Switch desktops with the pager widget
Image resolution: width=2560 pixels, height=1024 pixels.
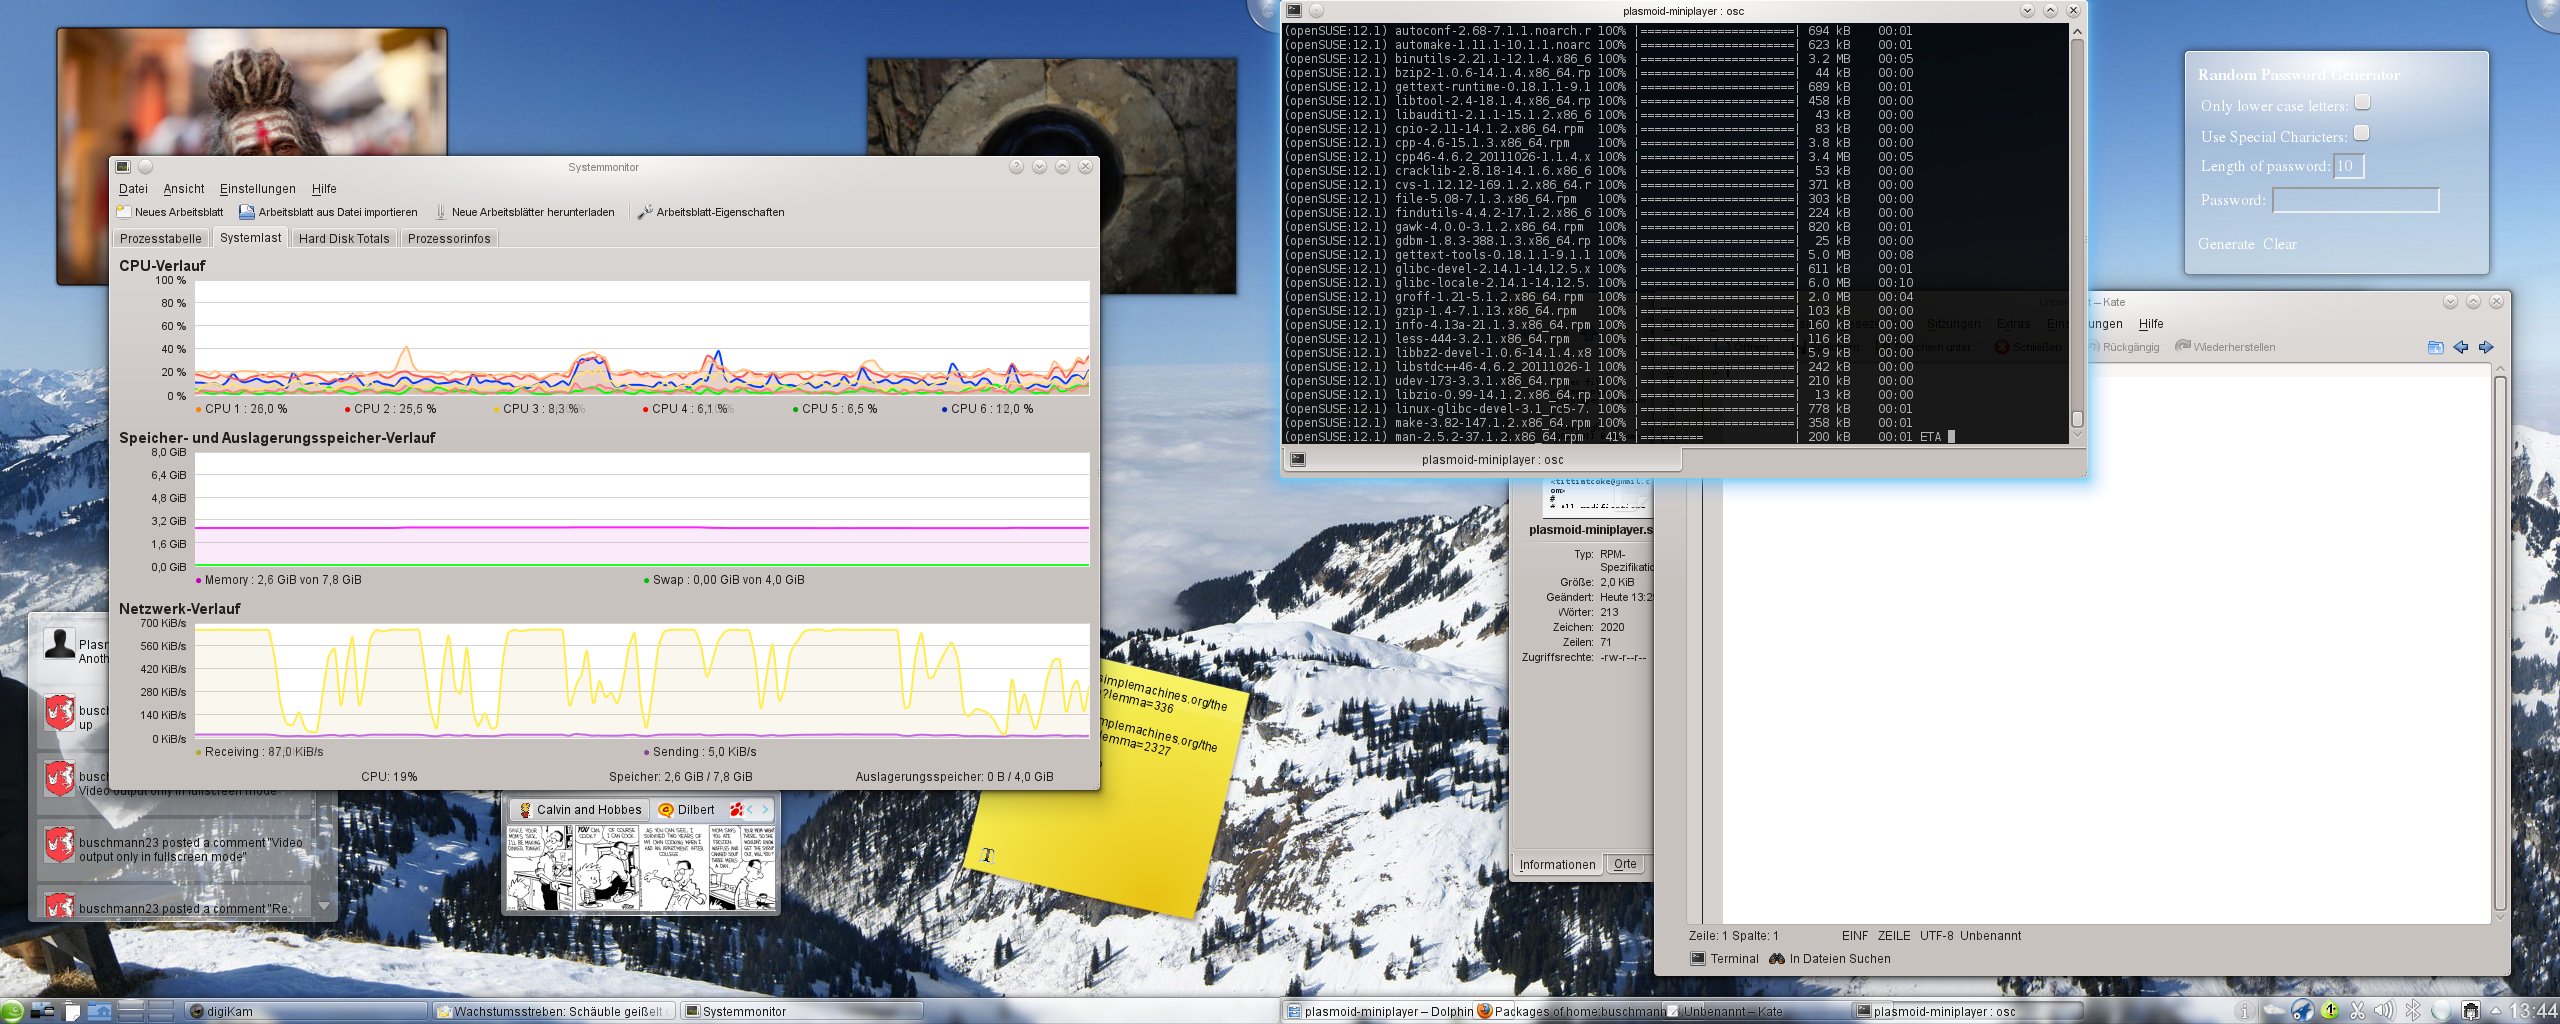pos(146,1011)
